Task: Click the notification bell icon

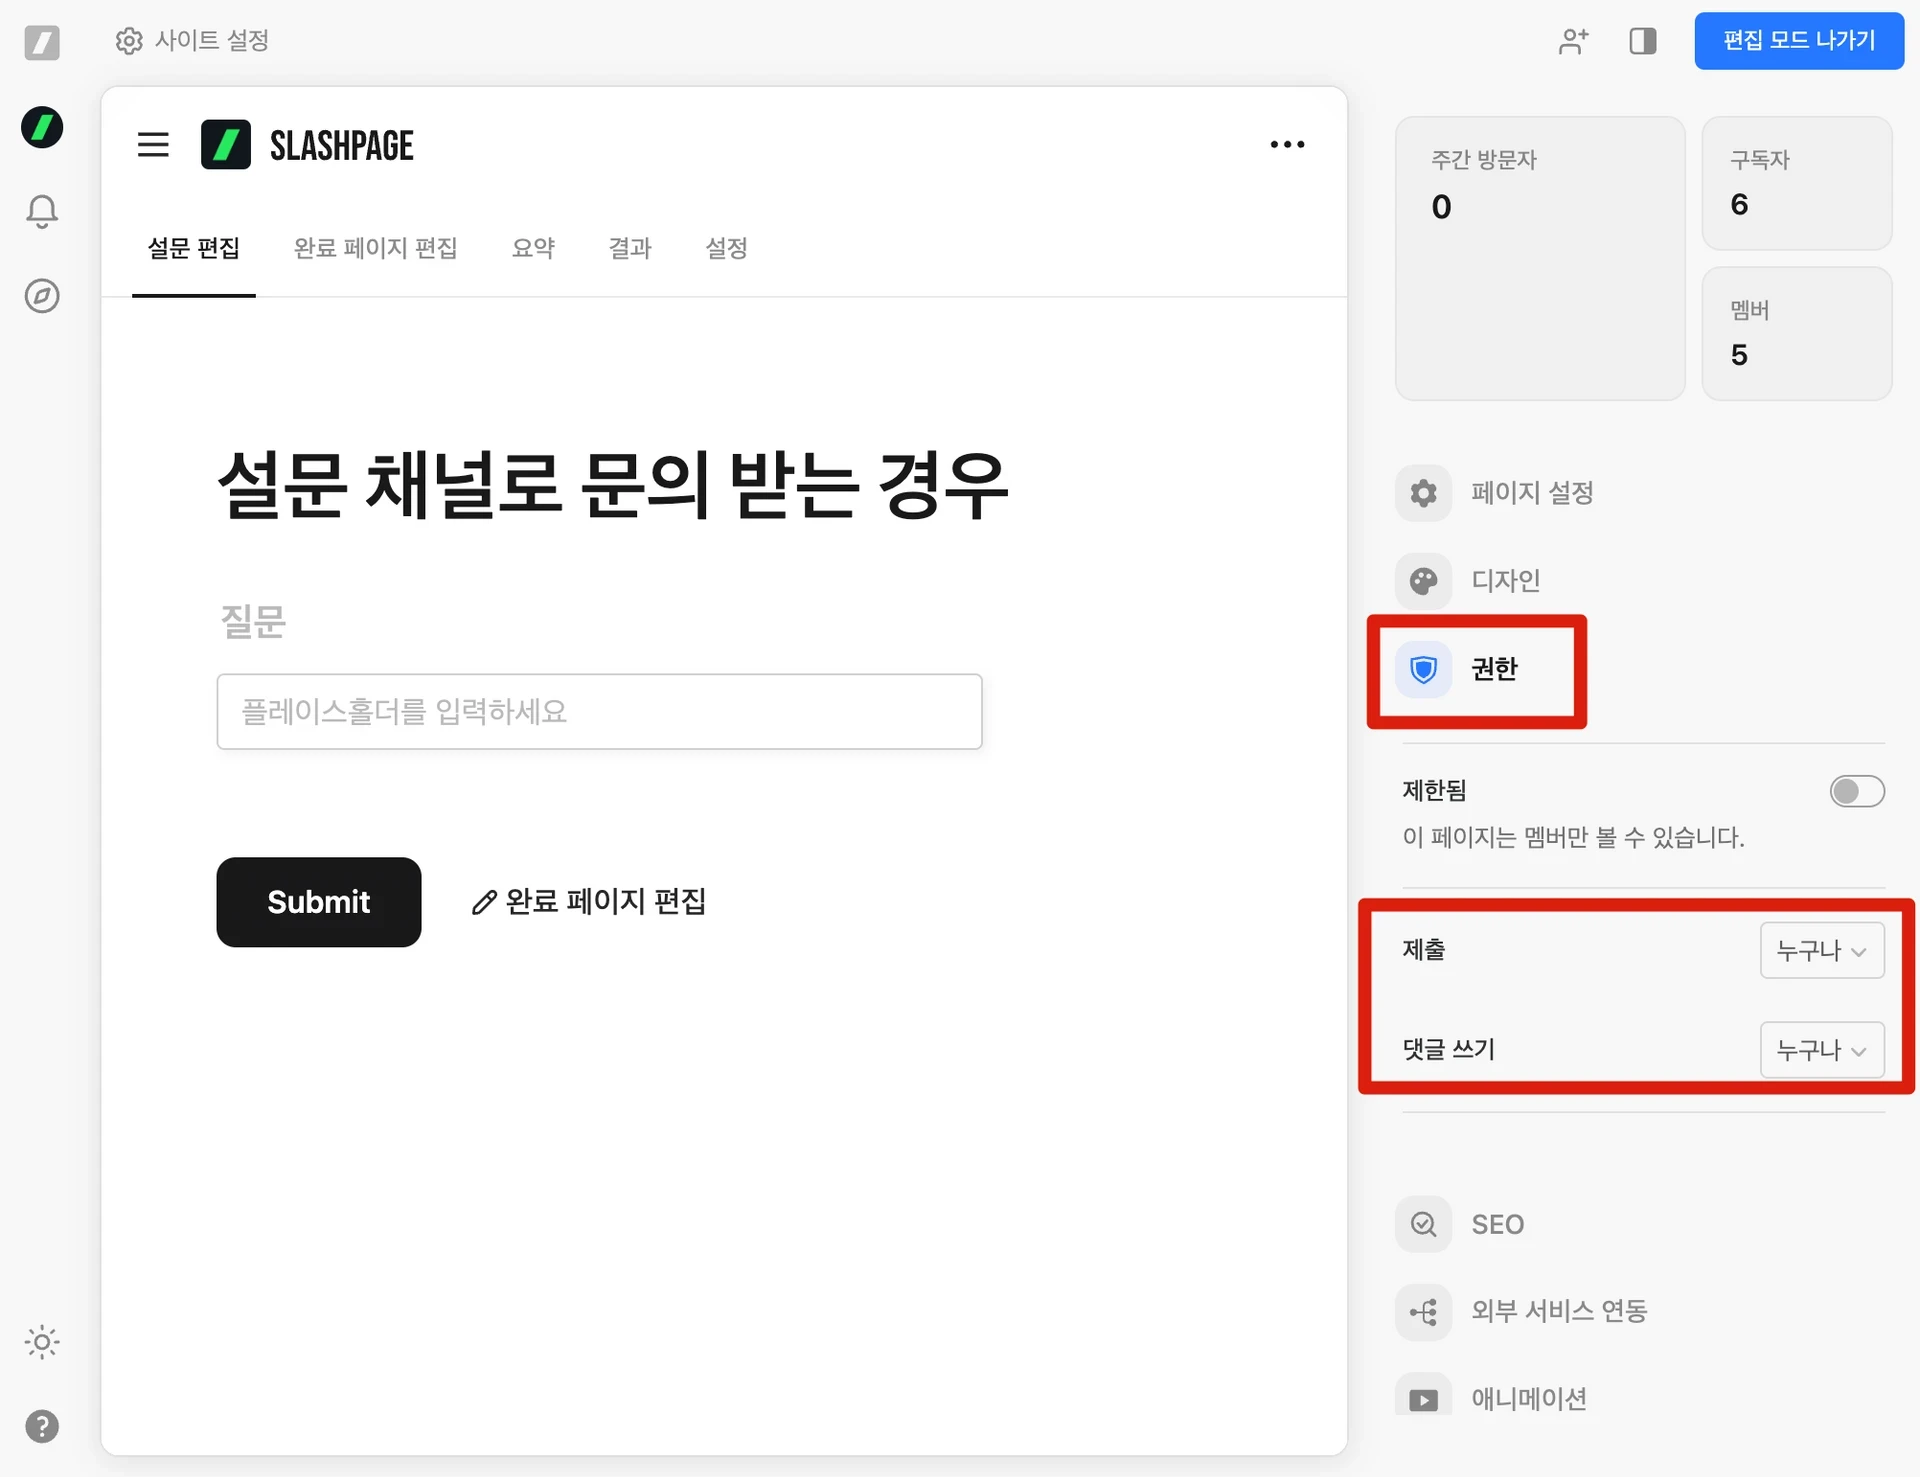Action: click(x=42, y=211)
